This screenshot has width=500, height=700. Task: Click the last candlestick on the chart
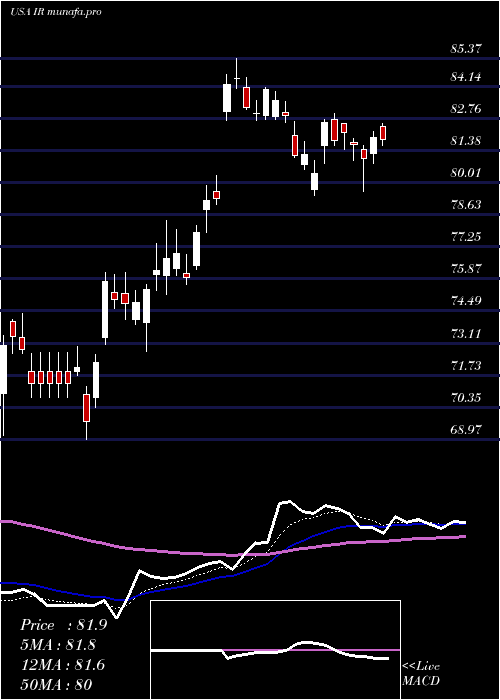(x=383, y=133)
